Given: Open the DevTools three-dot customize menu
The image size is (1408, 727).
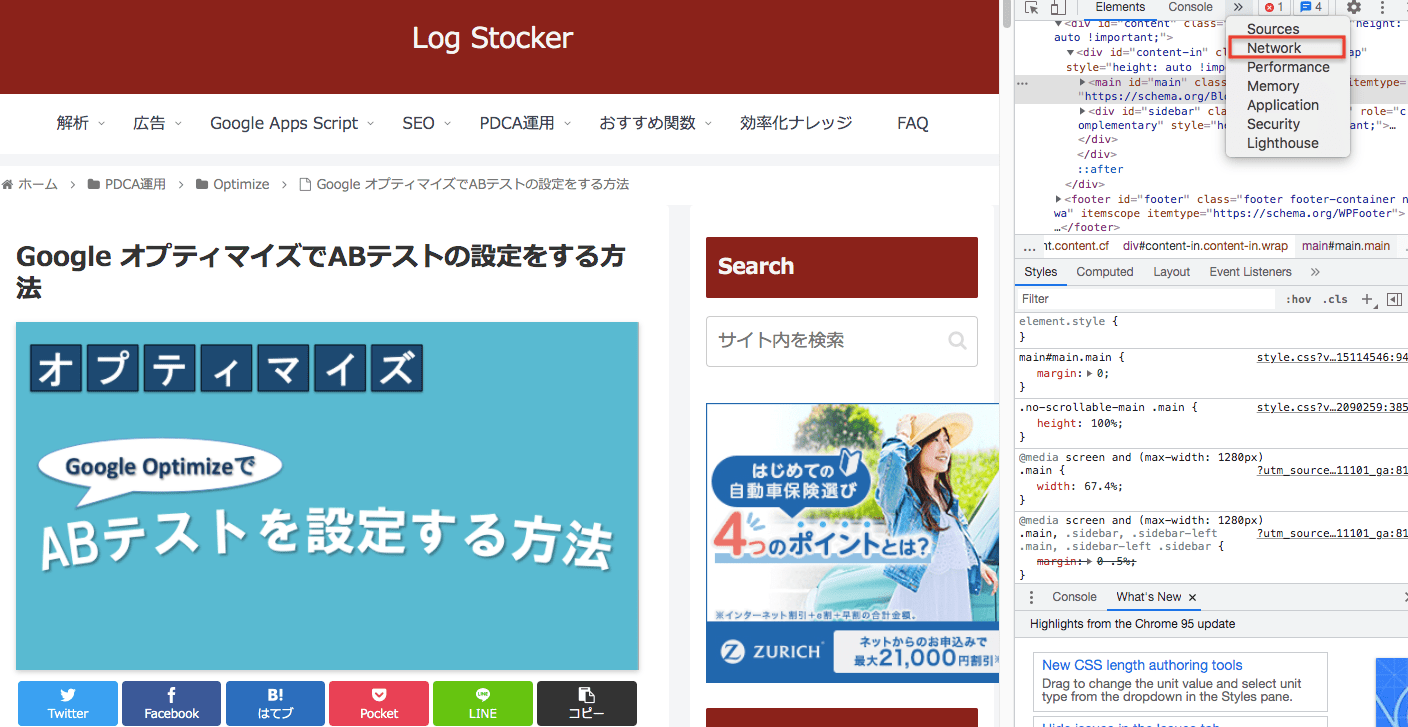Looking at the screenshot, I should pyautogui.click(x=1382, y=7).
